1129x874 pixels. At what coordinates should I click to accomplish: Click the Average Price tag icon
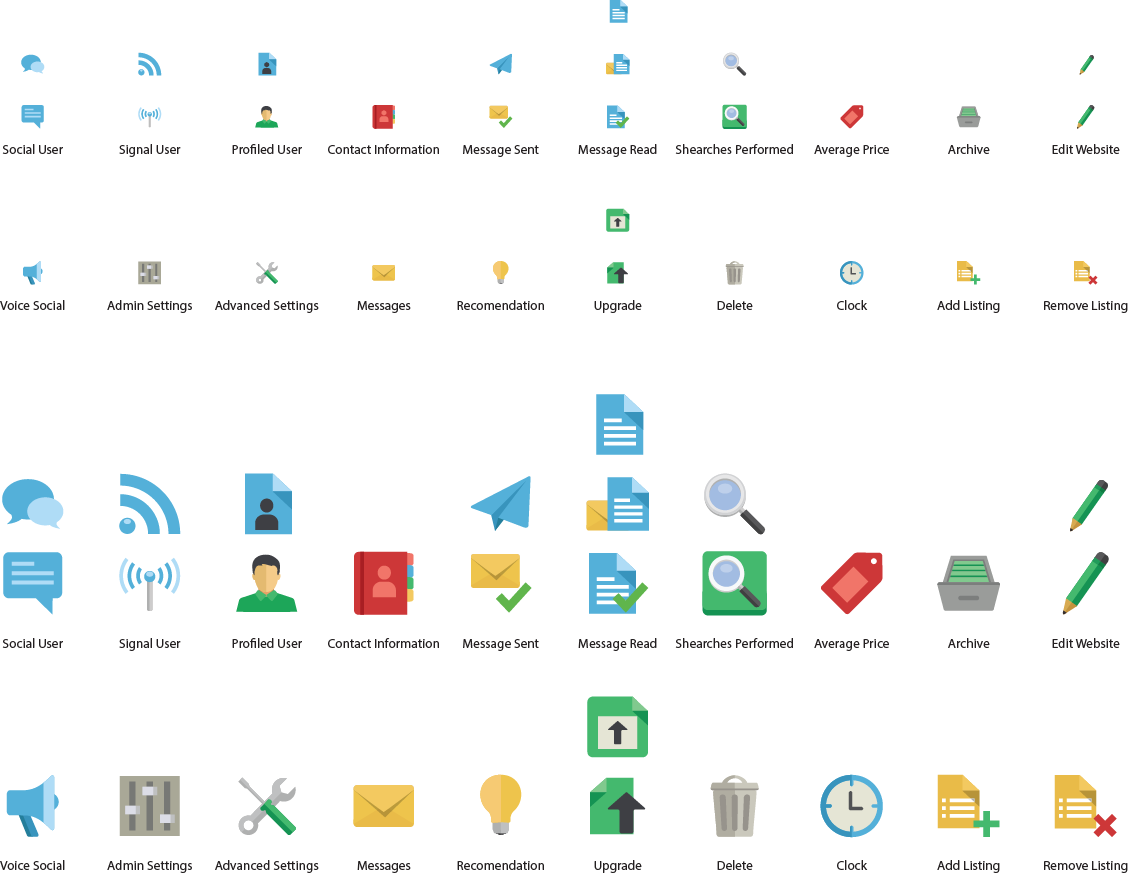[851, 583]
